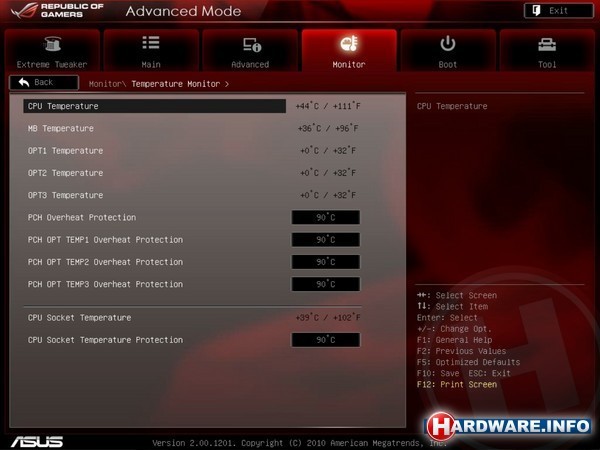
Task: Open the Advanced tab
Action: pyautogui.click(x=250, y=50)
